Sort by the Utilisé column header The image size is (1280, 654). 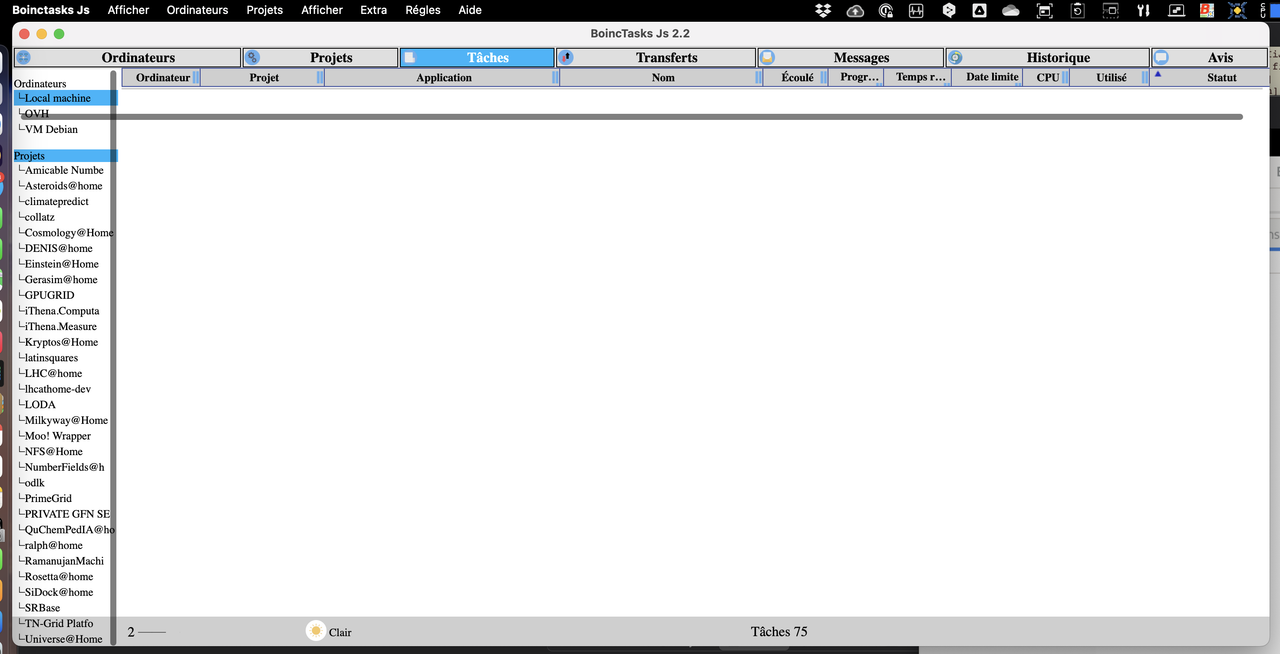(1111, 77)
